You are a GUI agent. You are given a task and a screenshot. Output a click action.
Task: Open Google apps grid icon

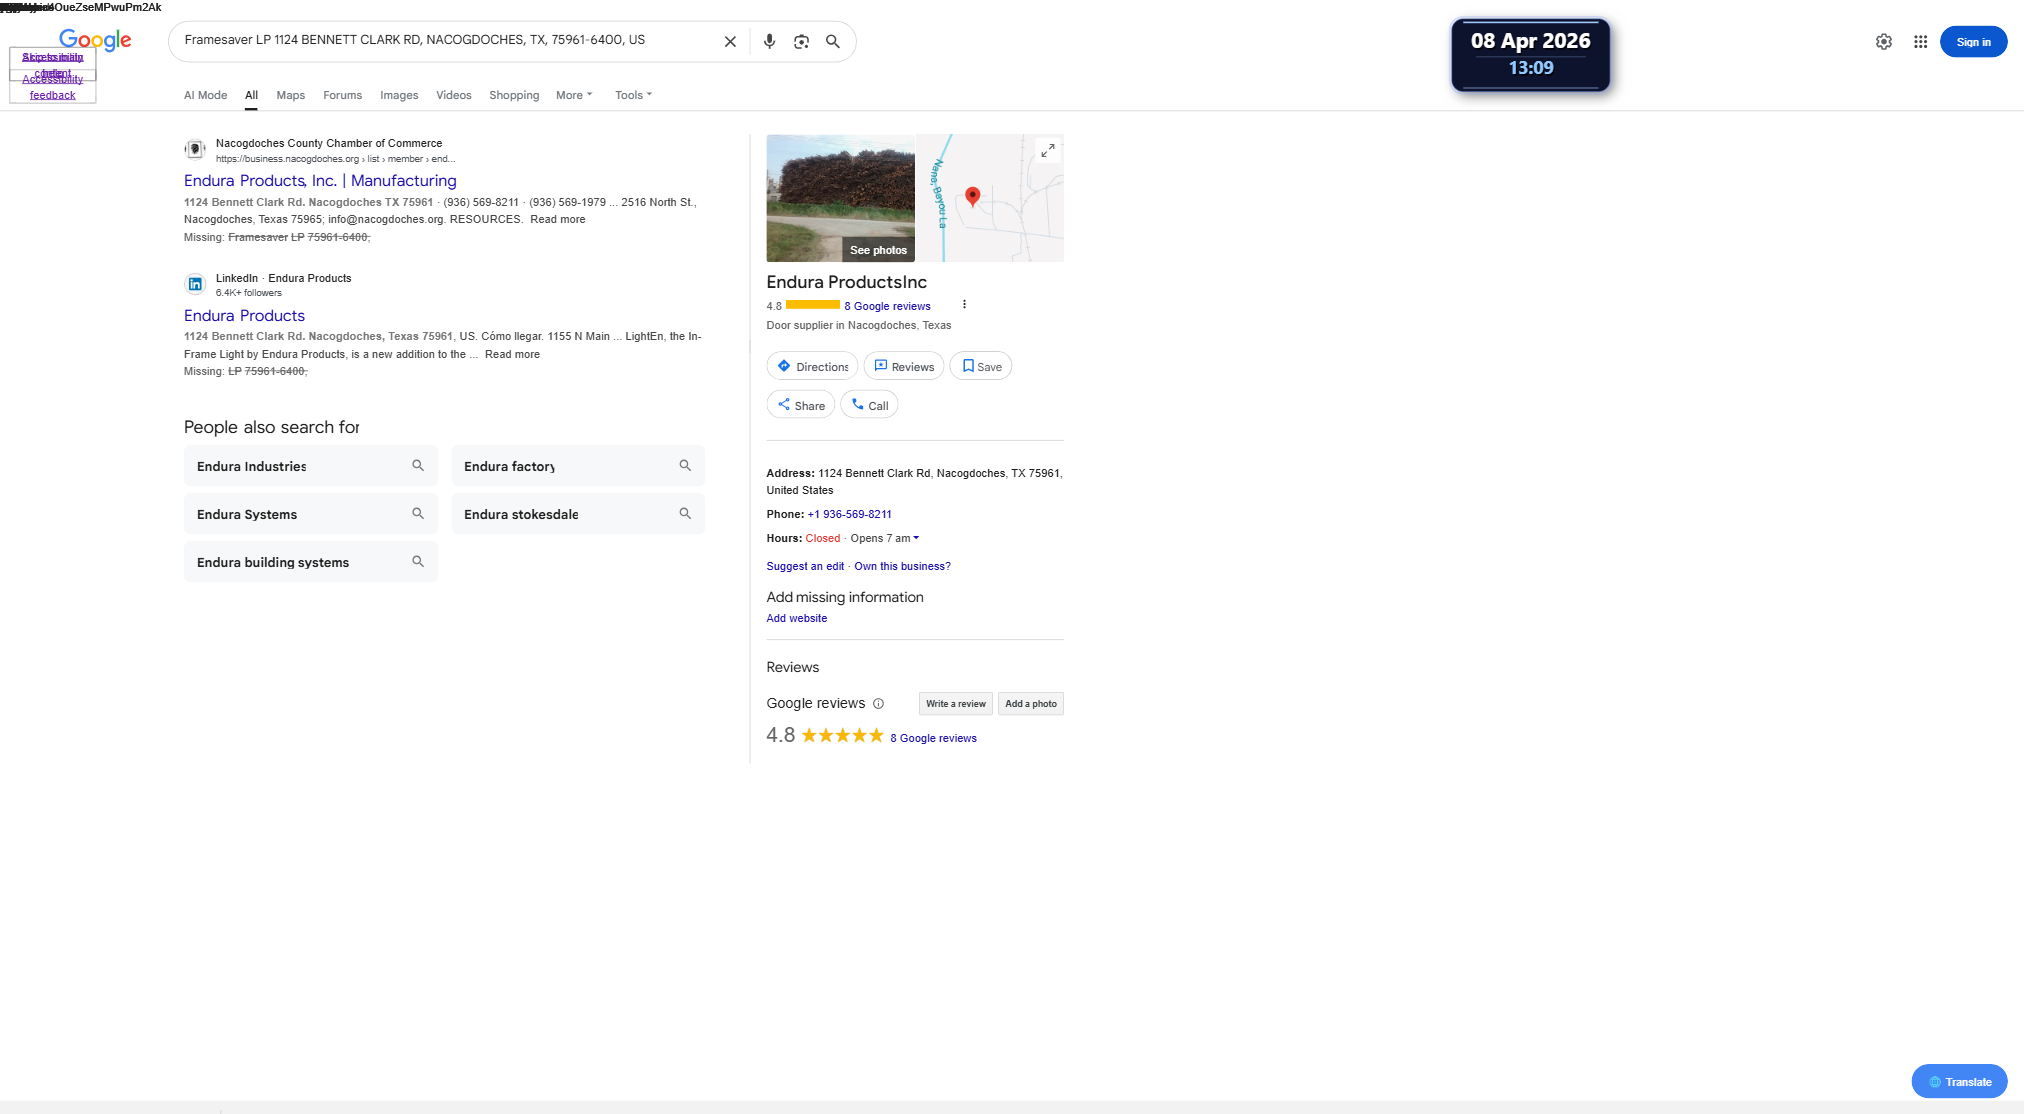(1920, 42)
